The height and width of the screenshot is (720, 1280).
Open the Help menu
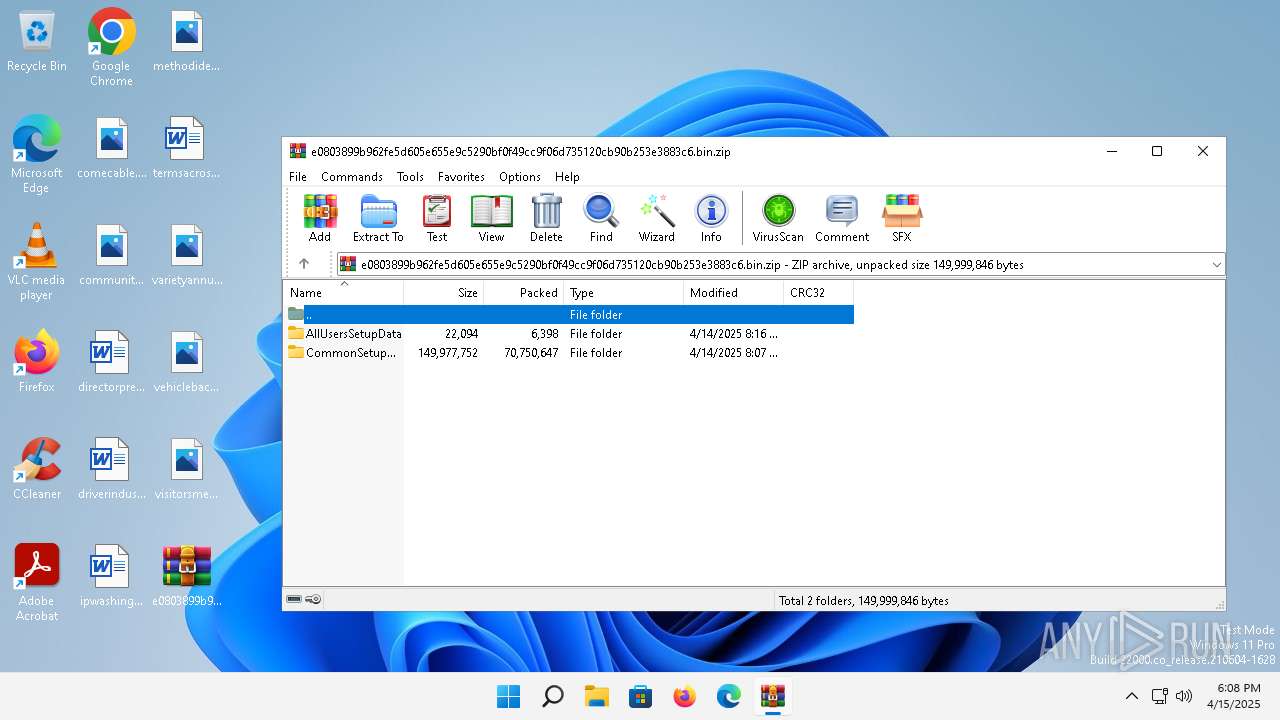567,177
